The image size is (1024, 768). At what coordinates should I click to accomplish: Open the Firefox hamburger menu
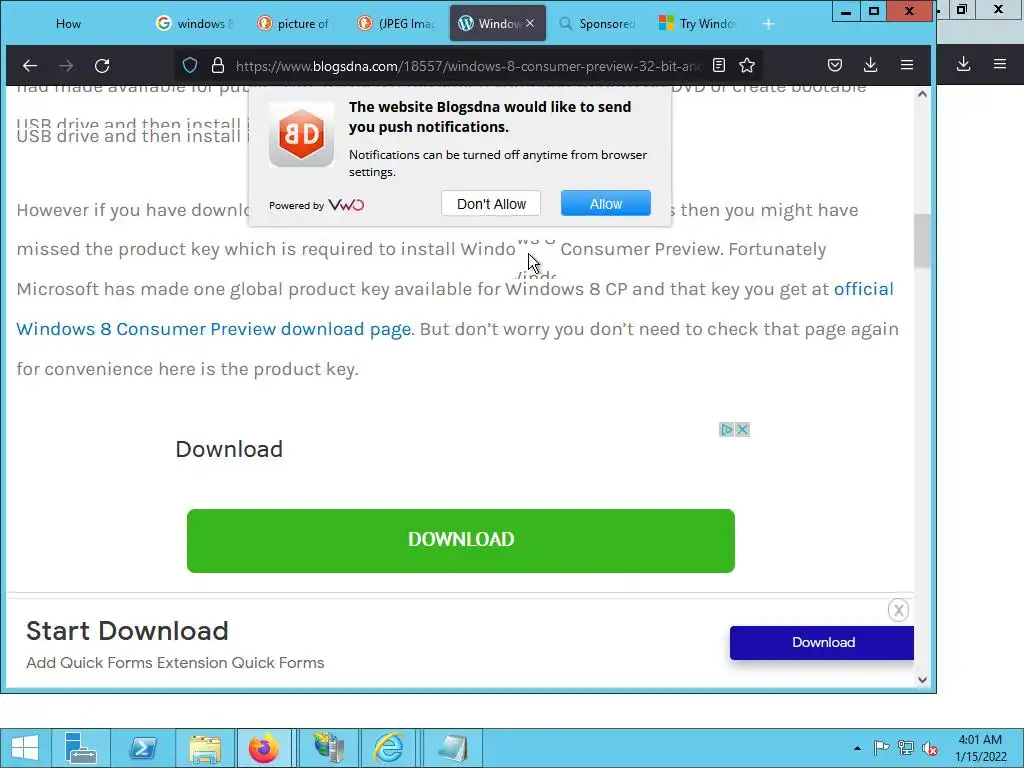(906, 65)
